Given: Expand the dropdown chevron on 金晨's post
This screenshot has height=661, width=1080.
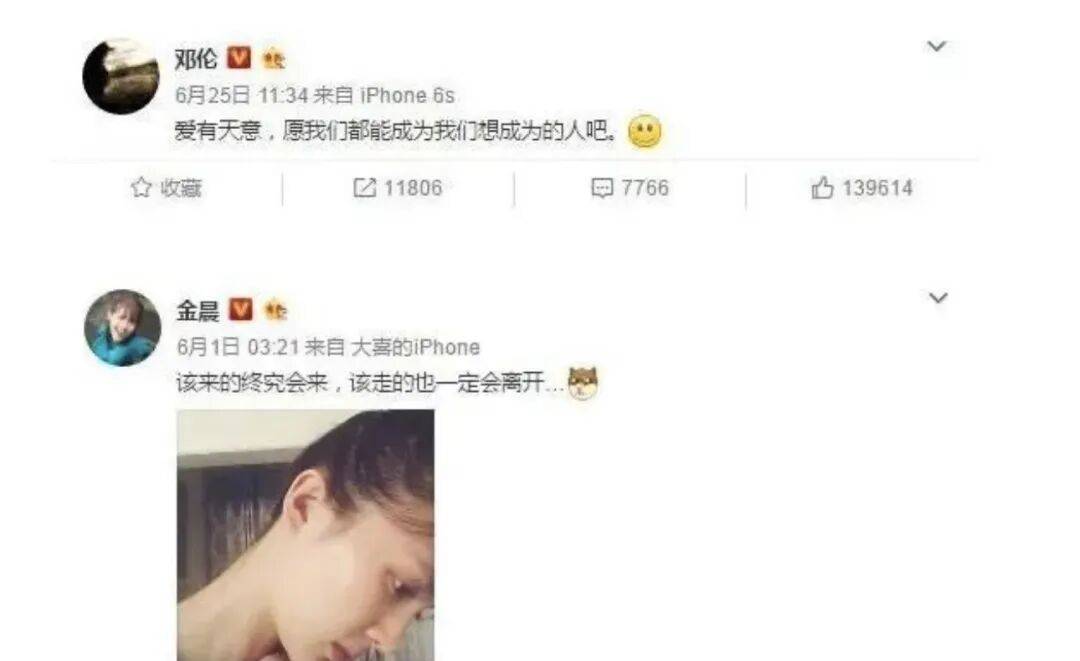Looking at the screenshot, I should click(938, 298).
